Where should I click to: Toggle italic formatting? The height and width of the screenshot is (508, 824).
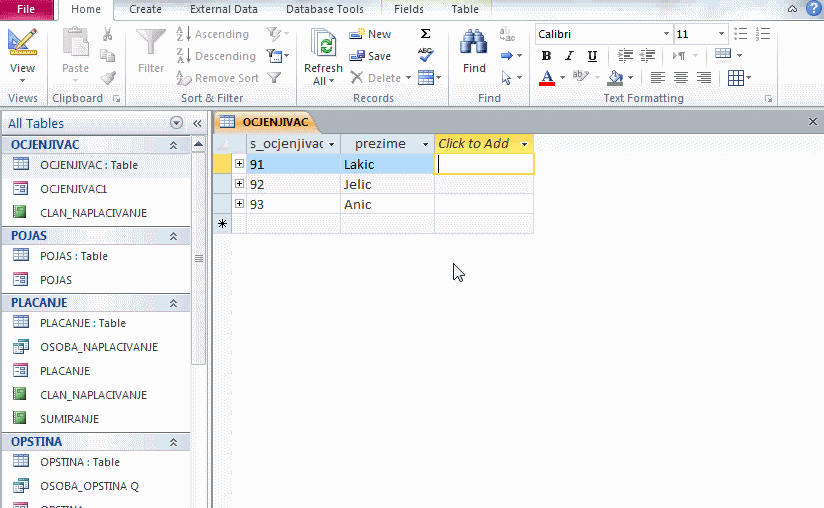tap(569, 56)
